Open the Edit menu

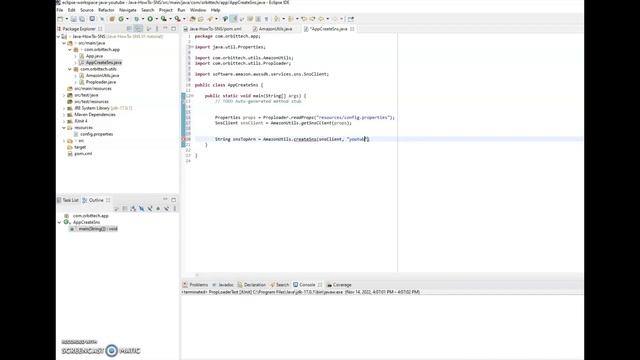tap(72, 10)
